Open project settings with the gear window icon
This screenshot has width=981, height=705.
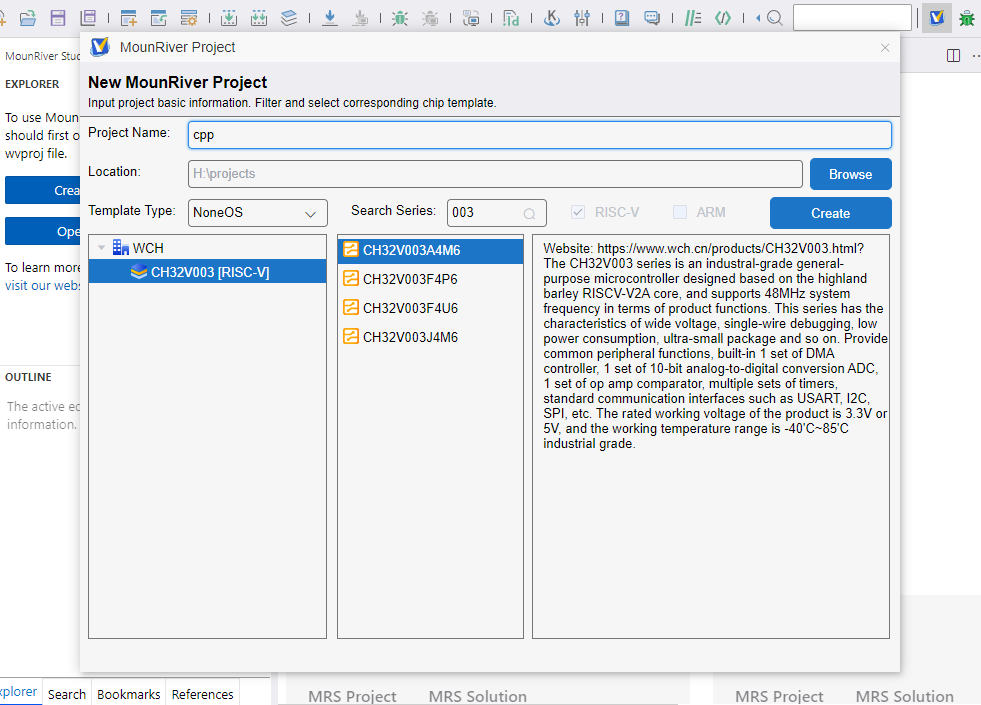click(x=188, y=18)
